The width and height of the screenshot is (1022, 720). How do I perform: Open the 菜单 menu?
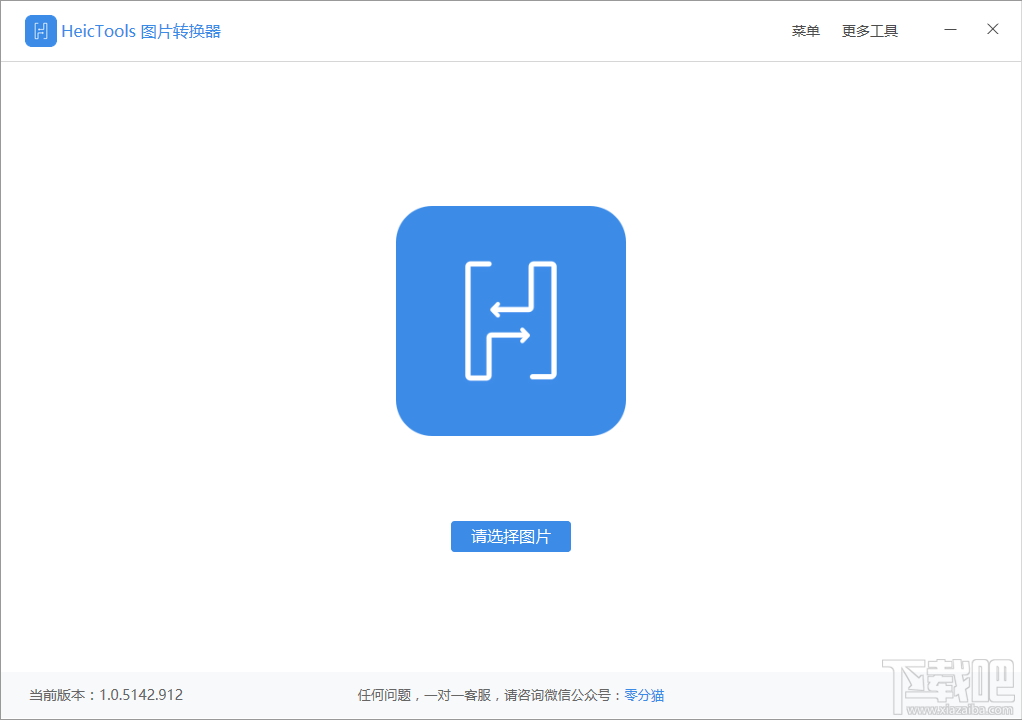tap(805, 30)
